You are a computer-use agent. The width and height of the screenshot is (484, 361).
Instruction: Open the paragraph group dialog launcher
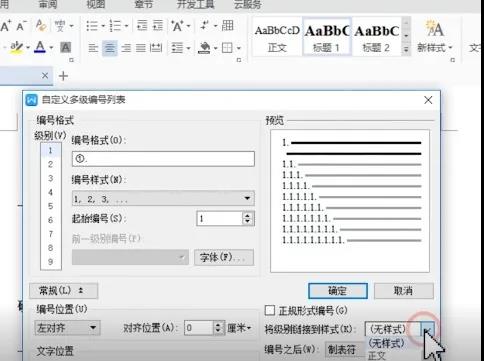coord(239,60)
